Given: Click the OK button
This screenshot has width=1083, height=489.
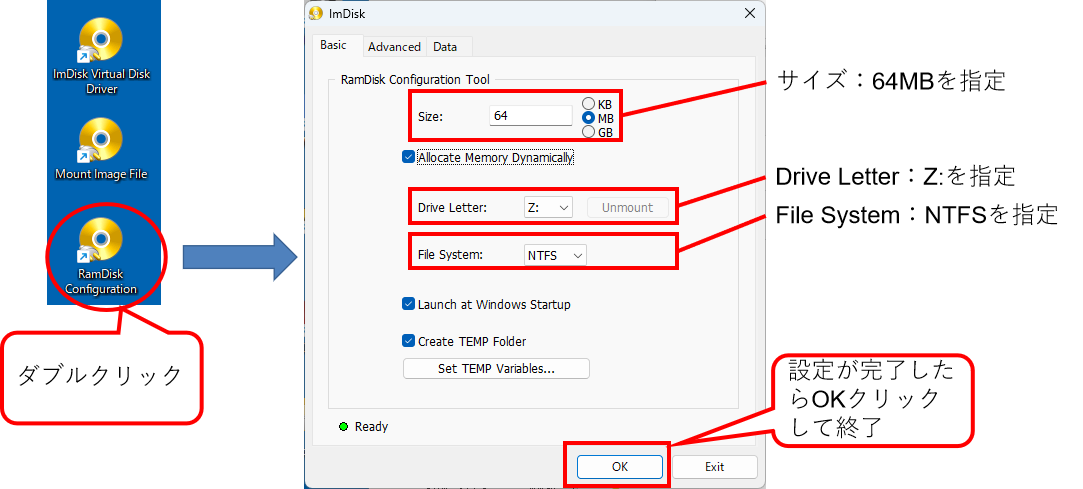Looking at the screenshot, I should point(620,467).
